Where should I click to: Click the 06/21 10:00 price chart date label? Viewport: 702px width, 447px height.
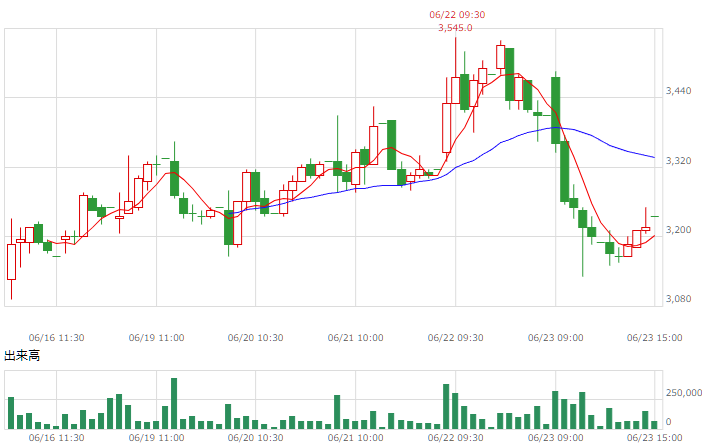[x=355, y=338]
